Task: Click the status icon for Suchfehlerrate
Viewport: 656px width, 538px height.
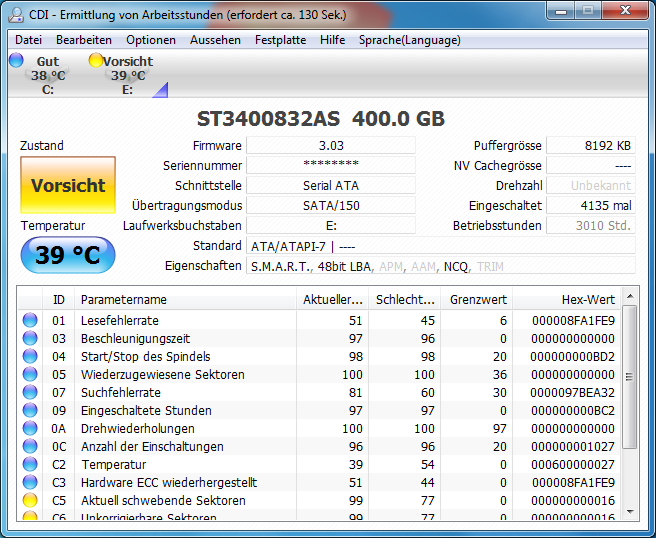Action: pos(30,392)
